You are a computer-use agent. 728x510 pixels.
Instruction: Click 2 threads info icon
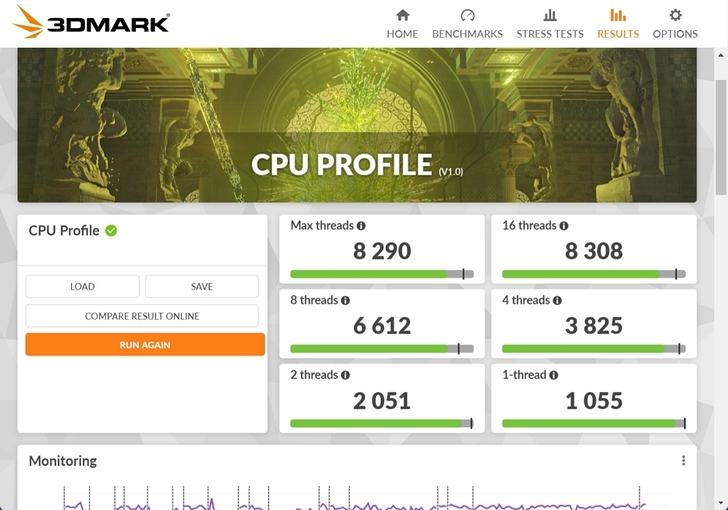[345, 375]
